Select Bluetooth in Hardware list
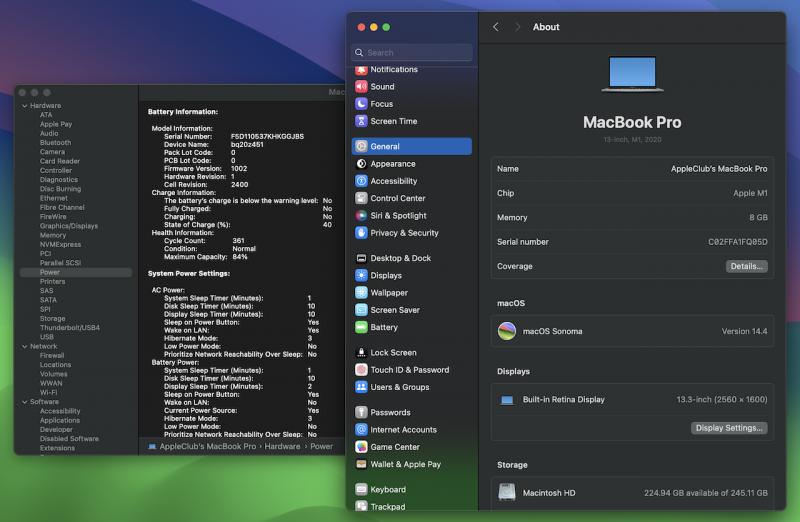The image size is (800, 522). pos(56,143)
